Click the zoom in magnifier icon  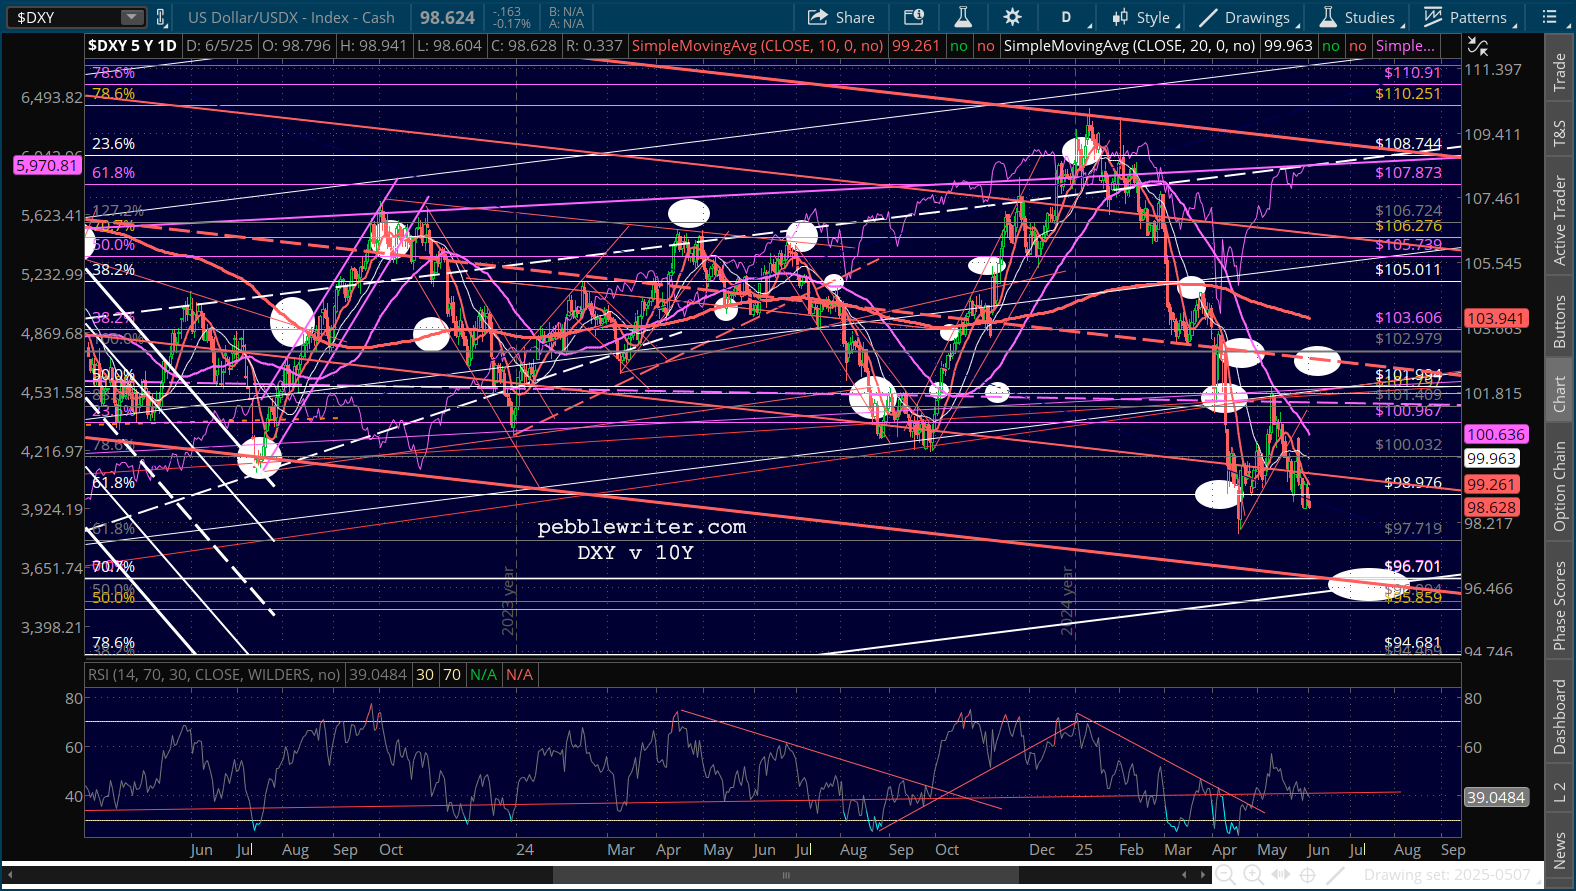pos(1253,875)
